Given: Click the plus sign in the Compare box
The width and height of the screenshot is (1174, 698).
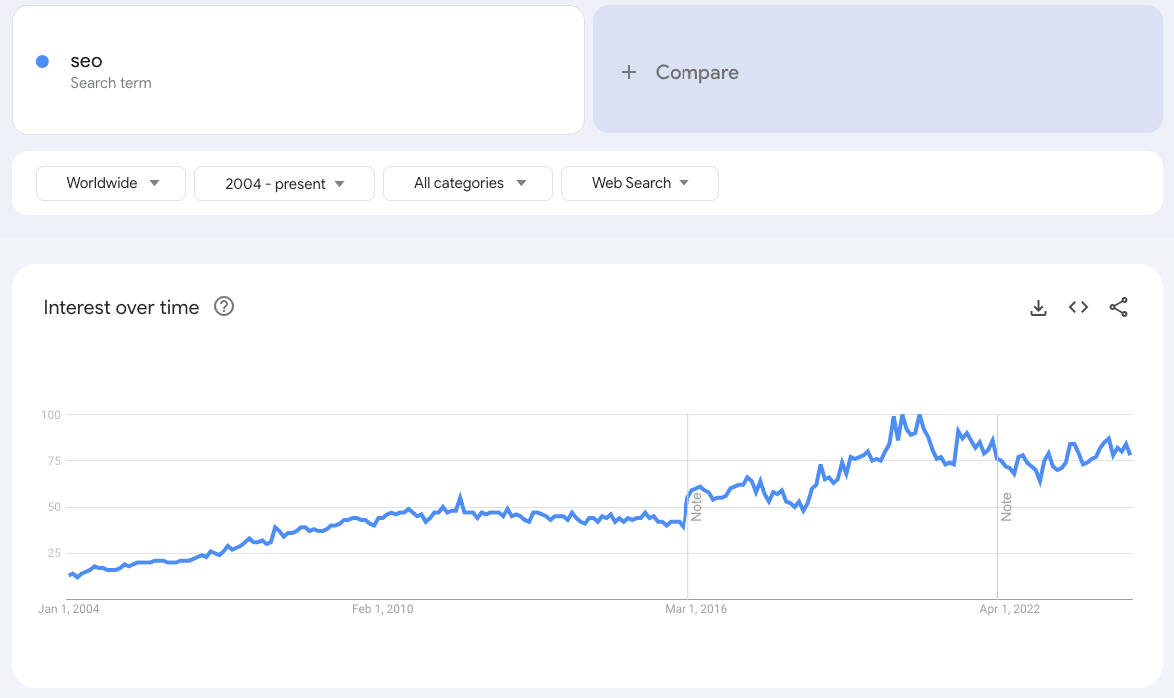Looking at the screenshot, I should 628,72.
